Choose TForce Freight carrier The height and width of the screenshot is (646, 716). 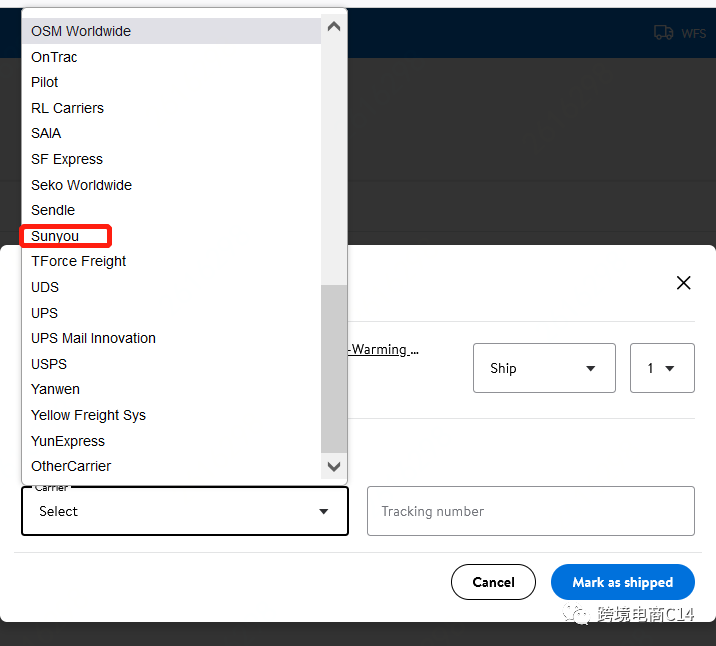point(171,261)
